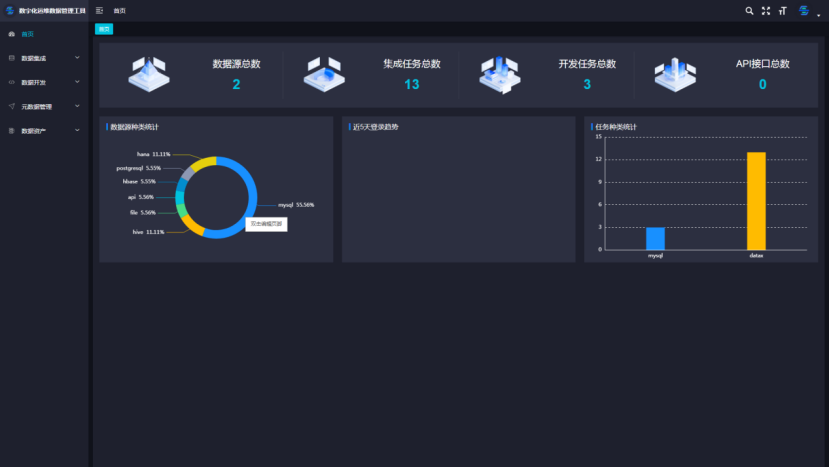The width and height of the screenshot is (830, 467).
Task: Click the 开发任务总数 isometric icon
Action: [498, 73]
